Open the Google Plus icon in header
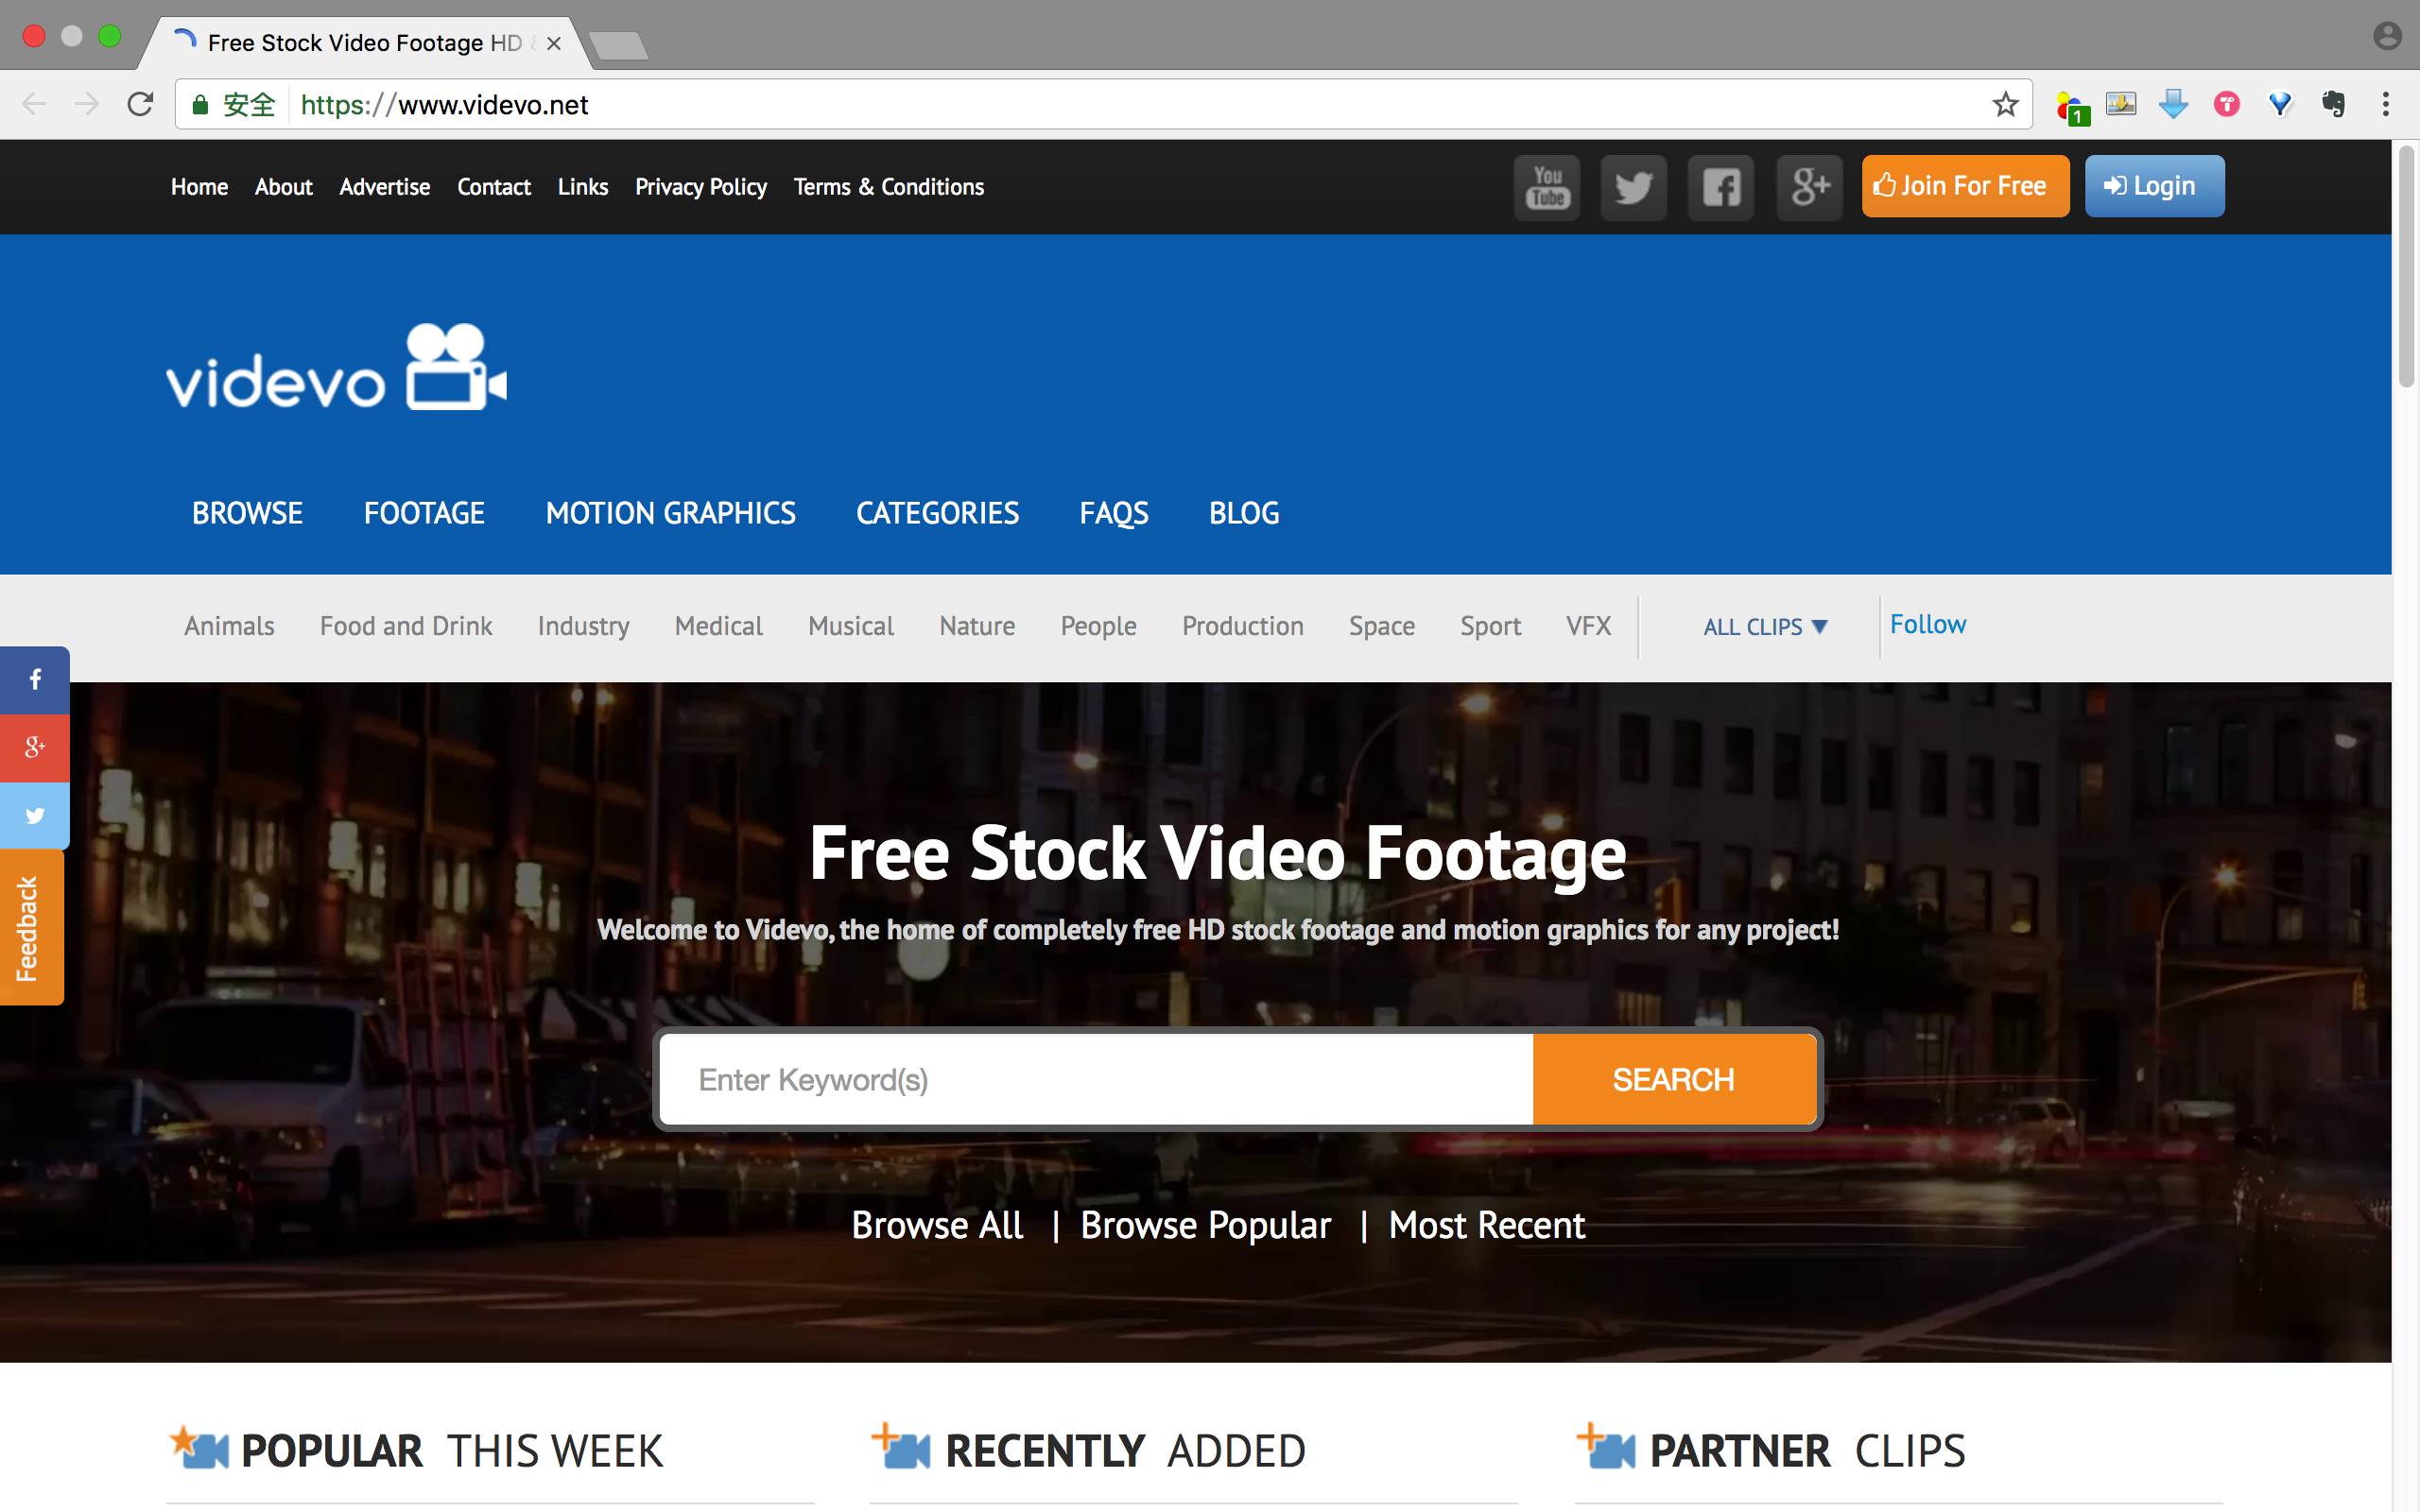 [1809, 187]
